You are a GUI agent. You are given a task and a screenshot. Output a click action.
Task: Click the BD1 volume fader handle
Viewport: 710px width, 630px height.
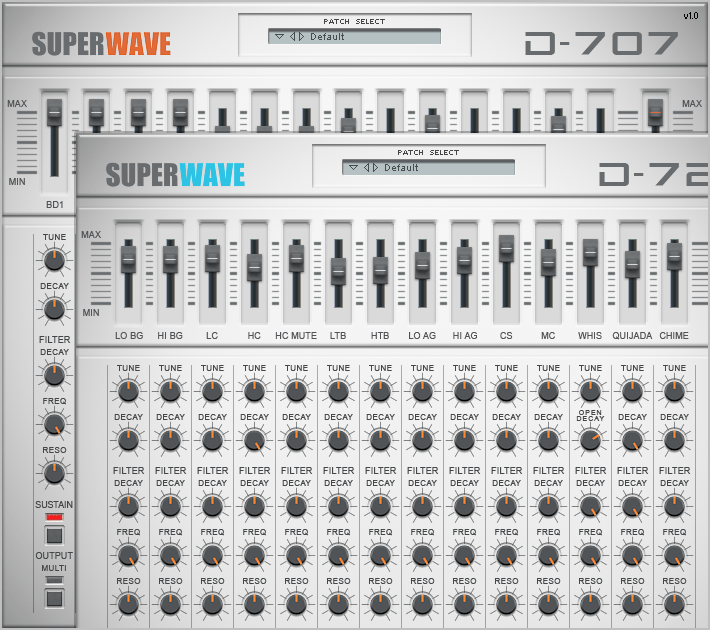[x=54, y=112]
